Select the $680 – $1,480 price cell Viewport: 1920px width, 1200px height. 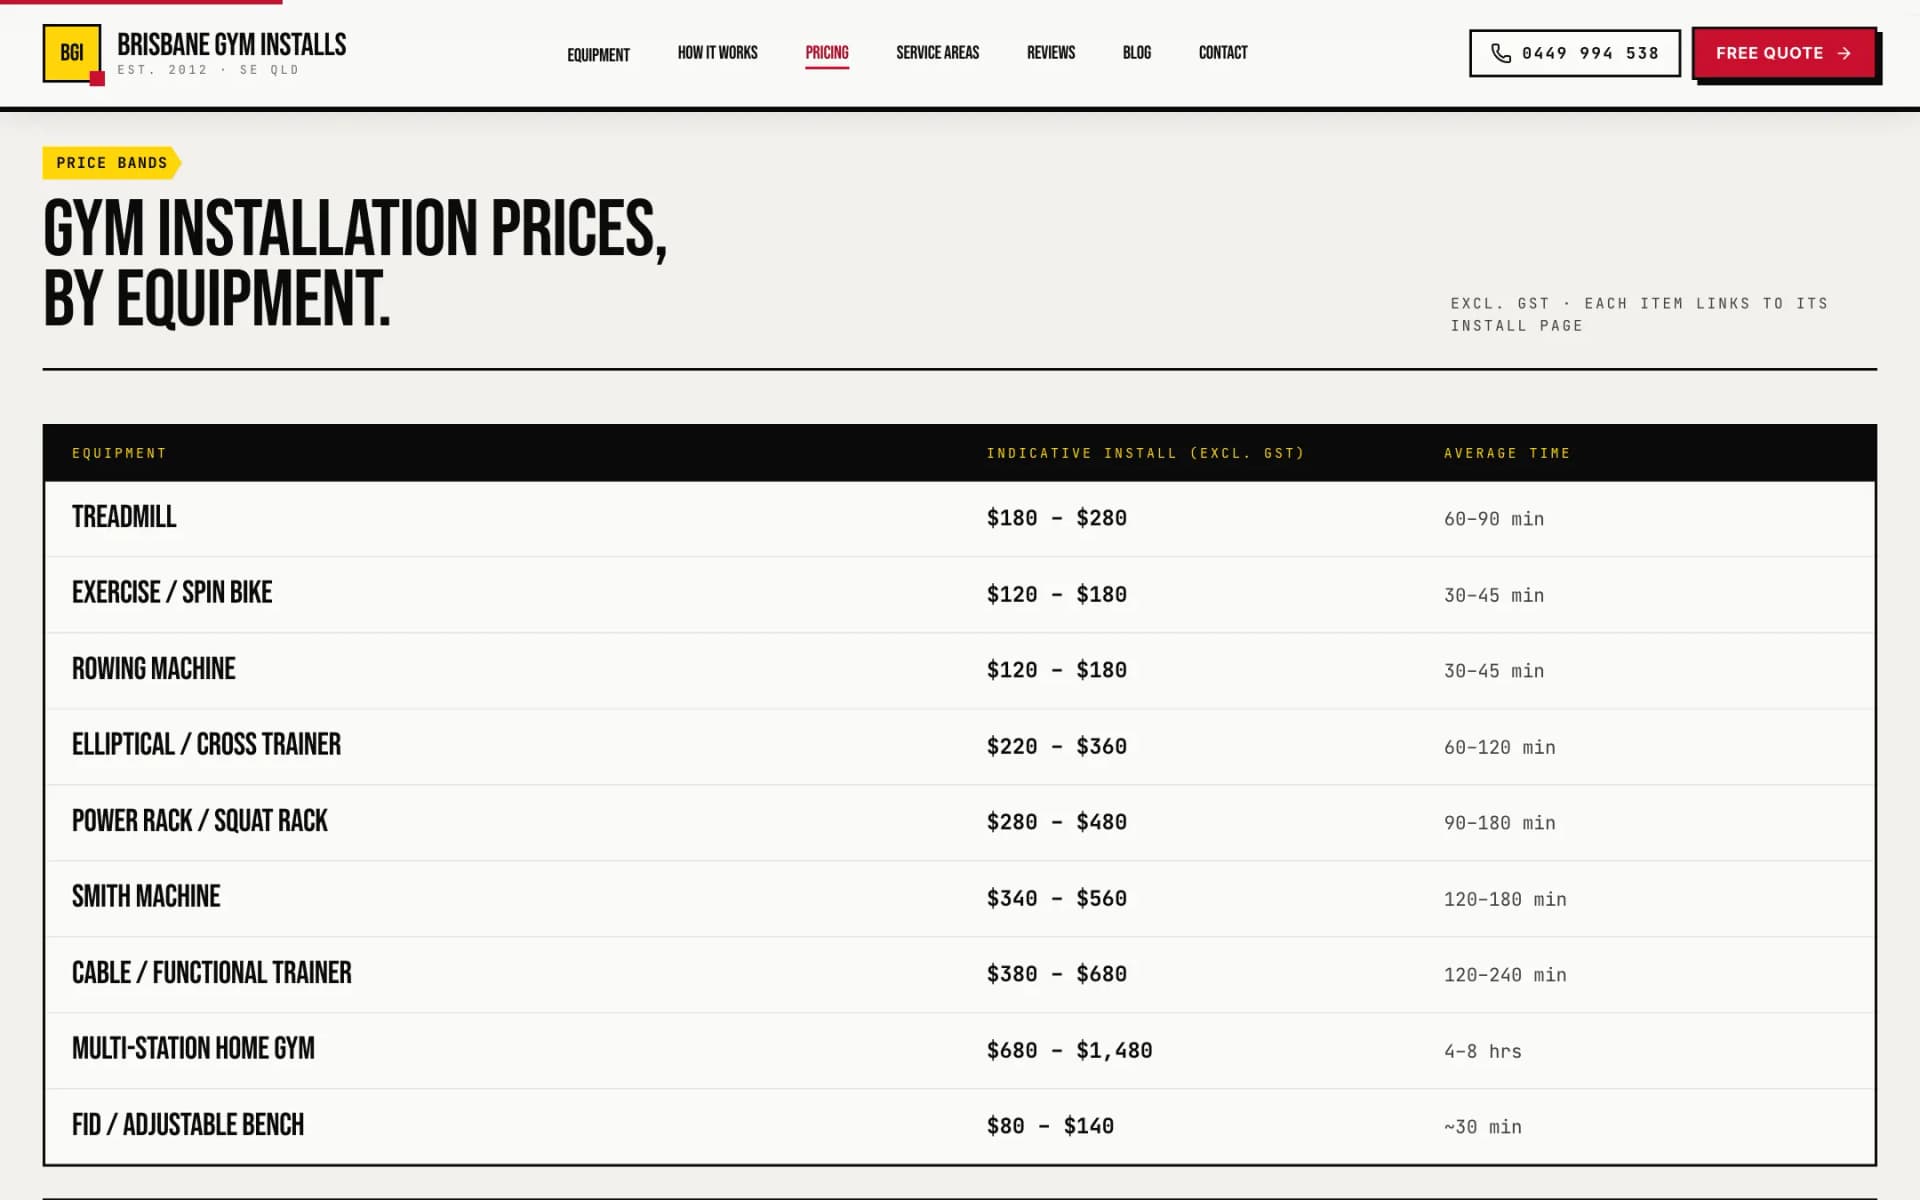click(x=1069, y=1050)
